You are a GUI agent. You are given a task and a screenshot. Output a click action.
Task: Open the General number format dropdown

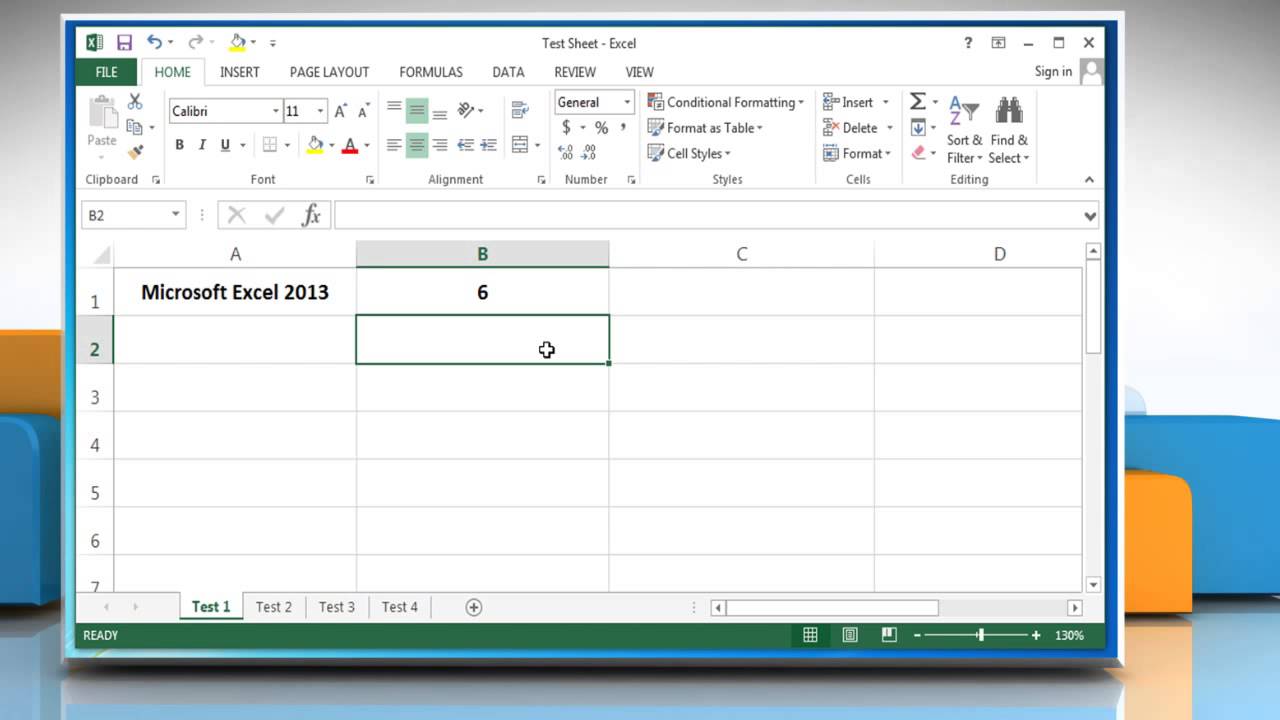coord(627,102)
